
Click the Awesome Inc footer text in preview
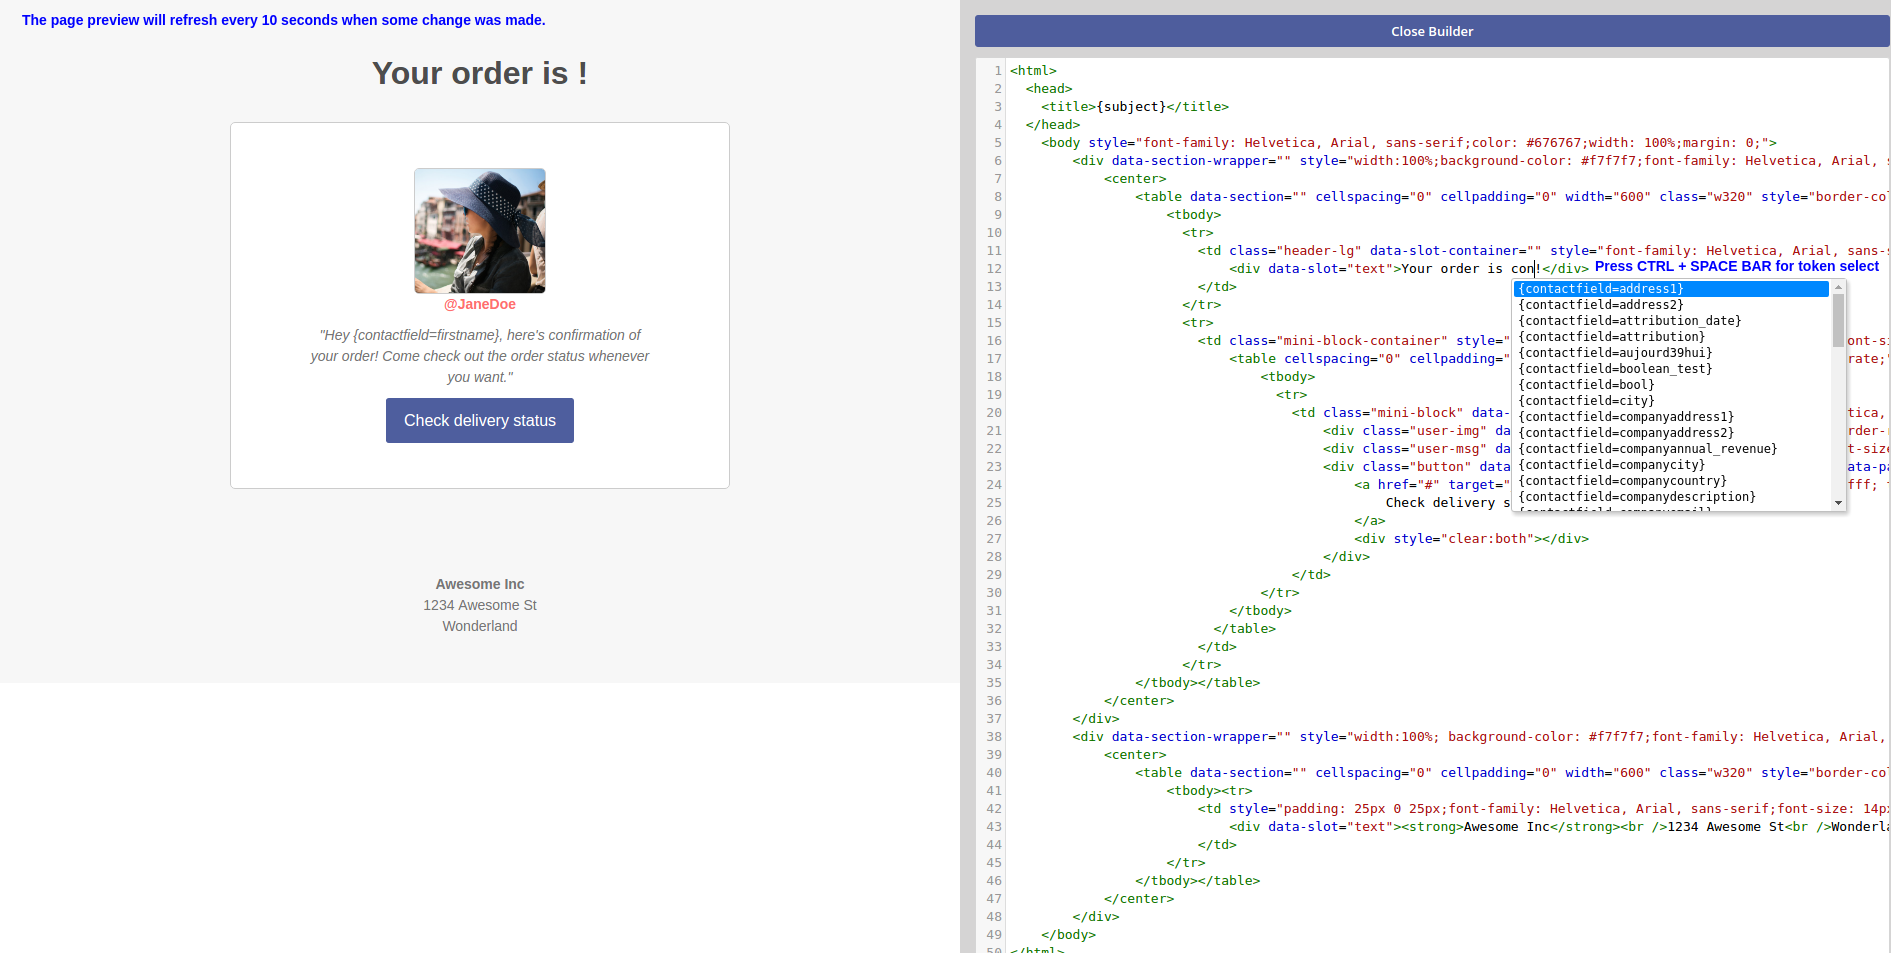point(479,584)
